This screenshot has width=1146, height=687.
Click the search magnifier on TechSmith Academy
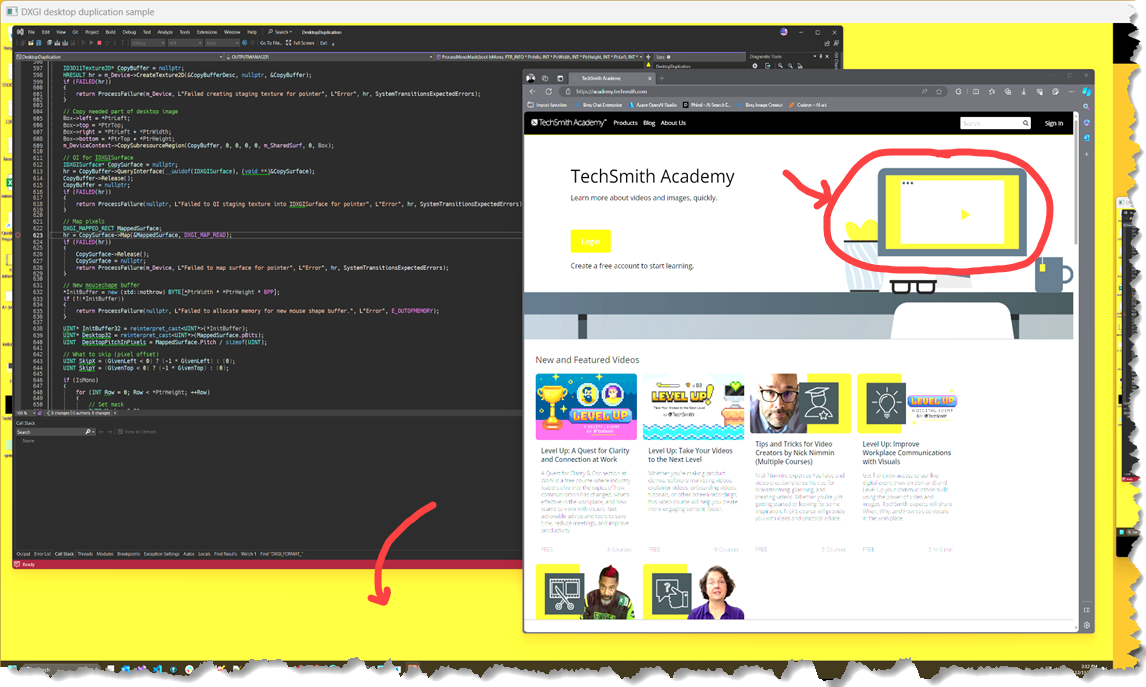click(1025, 123)
